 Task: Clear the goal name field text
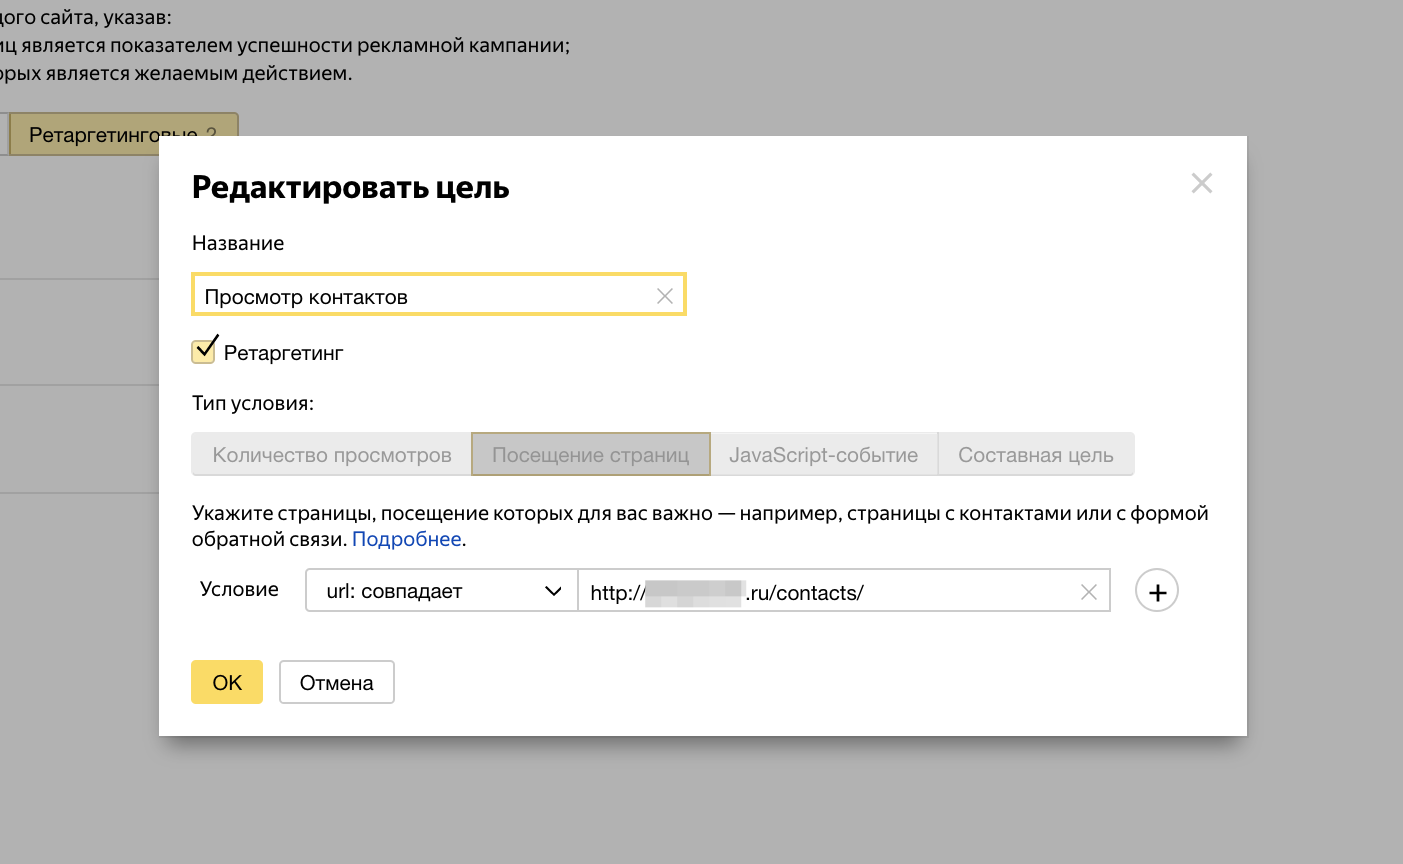[x=664, y=296]
